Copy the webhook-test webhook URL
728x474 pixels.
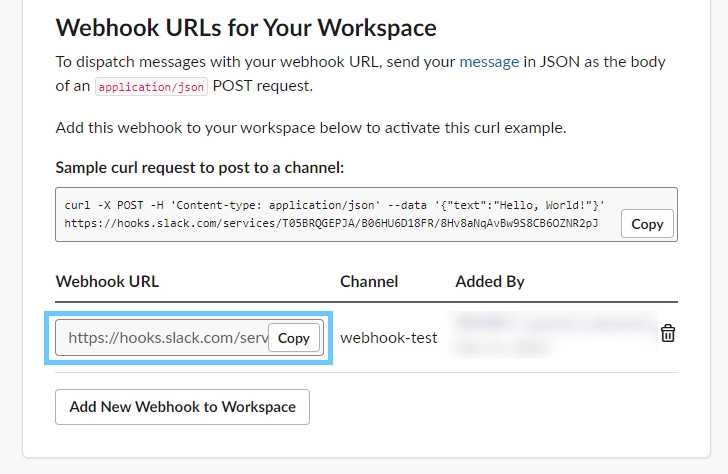coord(293,338)
